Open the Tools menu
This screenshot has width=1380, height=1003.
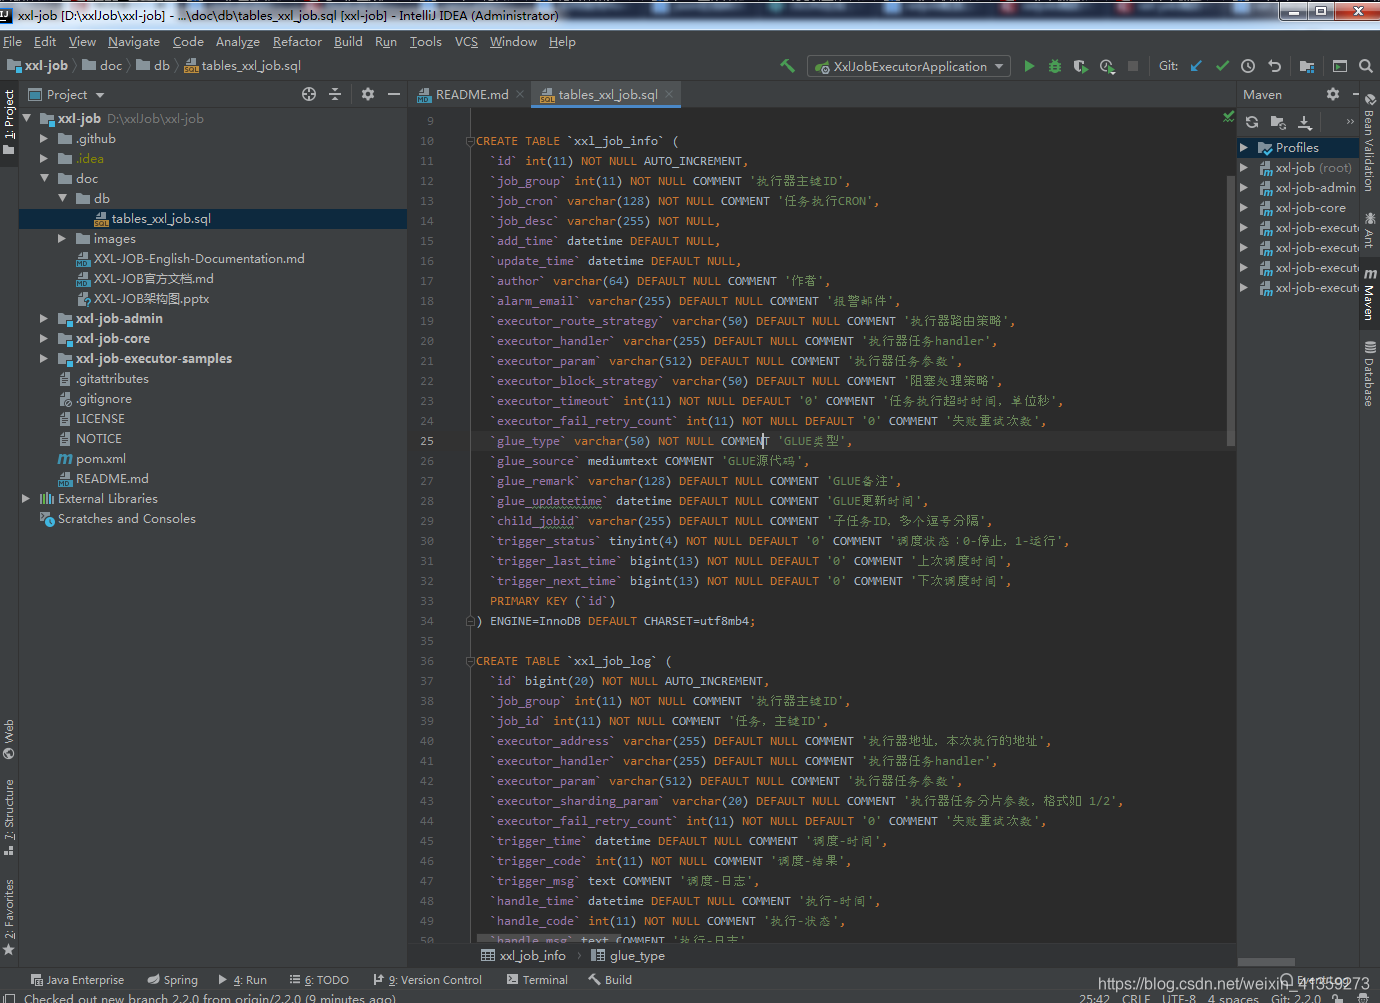425,42
